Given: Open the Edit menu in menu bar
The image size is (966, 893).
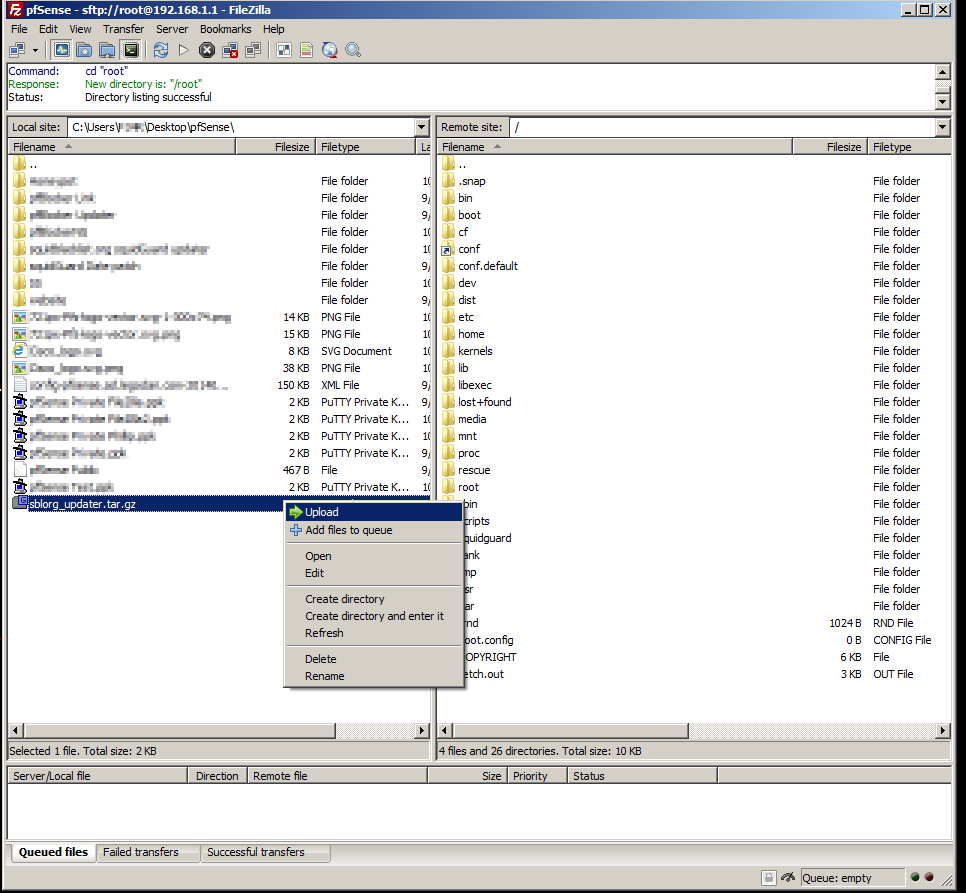Looking at the screenshot, I should coord(48,29).
